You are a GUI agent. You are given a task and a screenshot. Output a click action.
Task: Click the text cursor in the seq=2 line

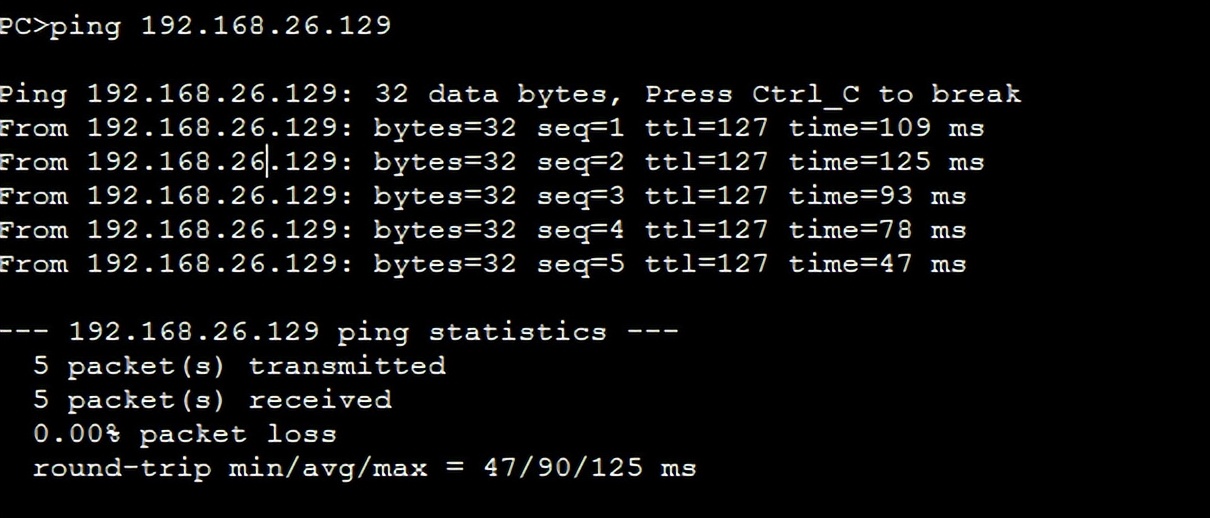(x=268, y=161)
